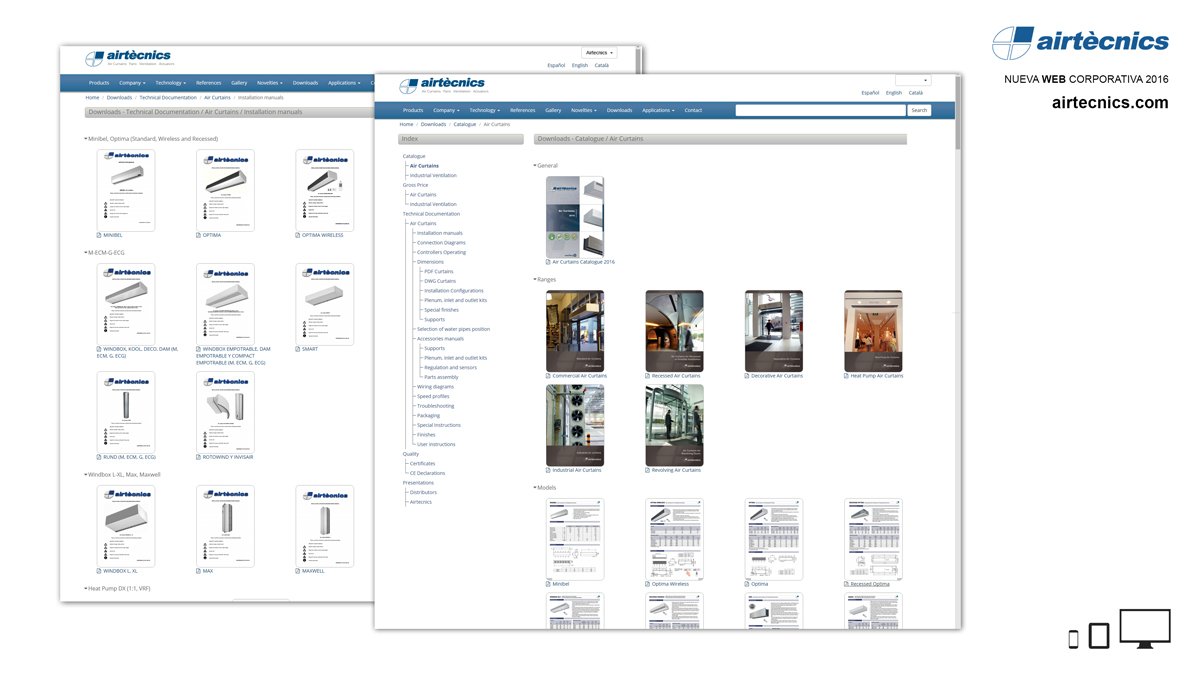Click the document icon beside Revolving Air Curtains

coord(647,470)
